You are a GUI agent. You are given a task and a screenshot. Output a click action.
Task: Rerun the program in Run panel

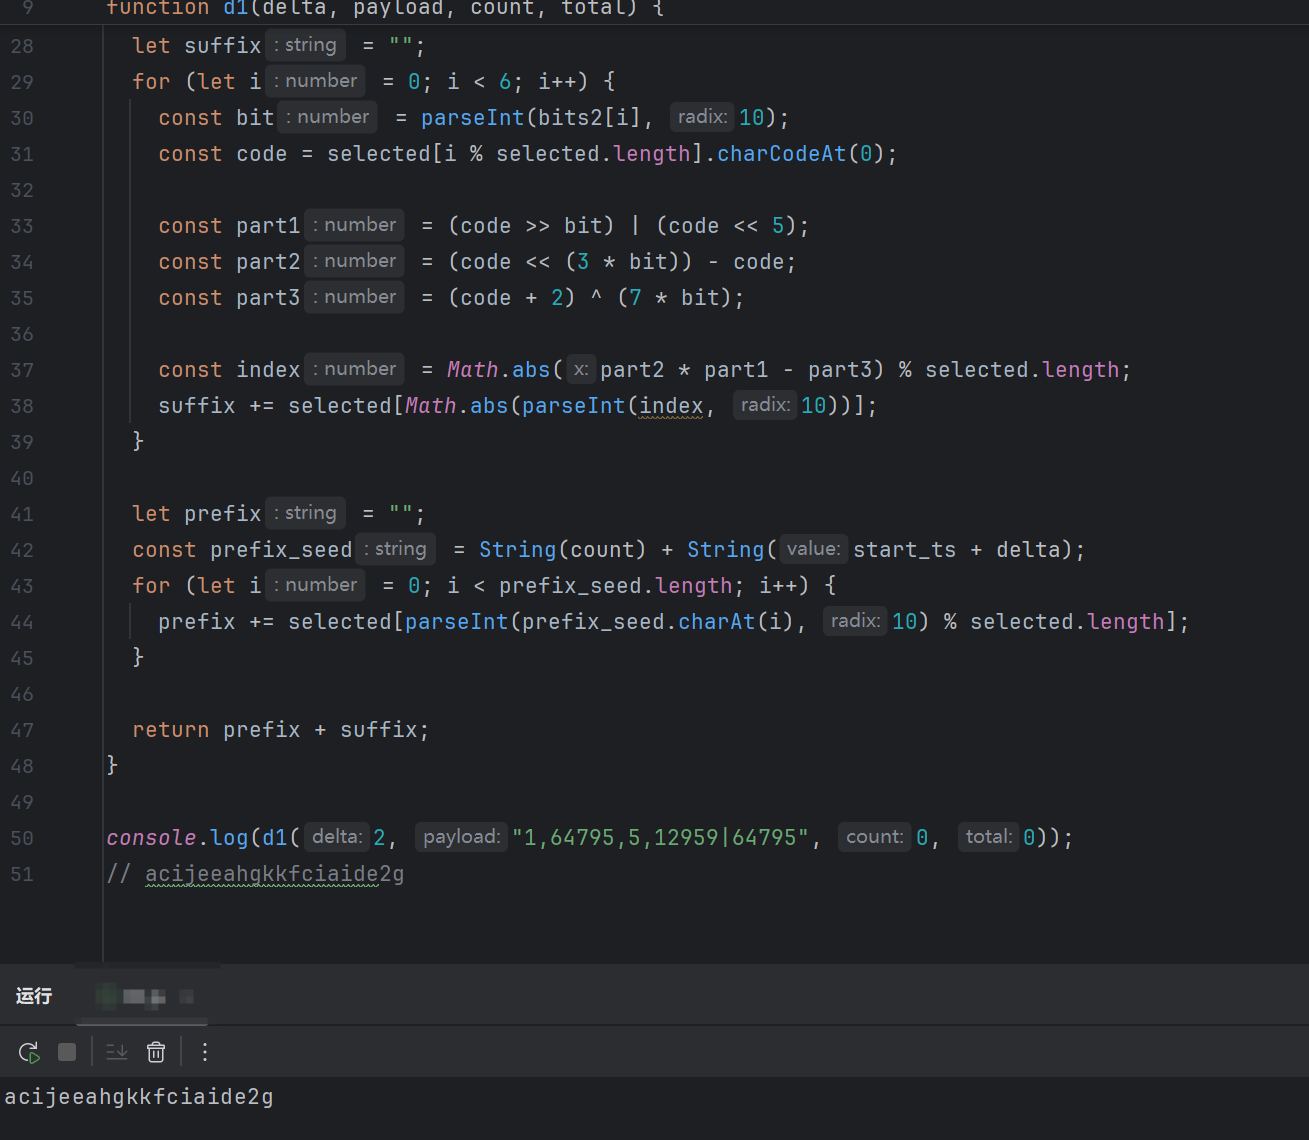tap(29, 1052)
